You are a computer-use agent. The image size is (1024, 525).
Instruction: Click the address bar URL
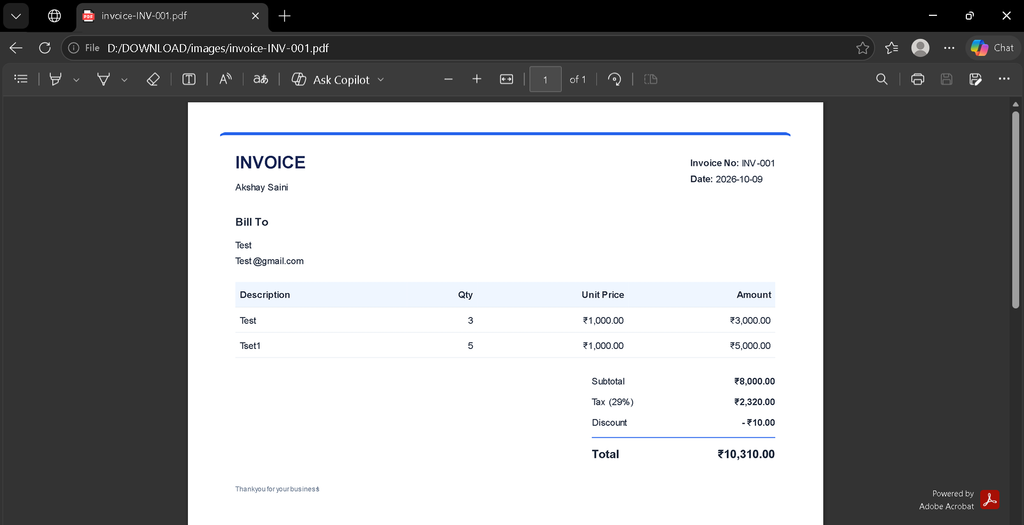(218, 48)
